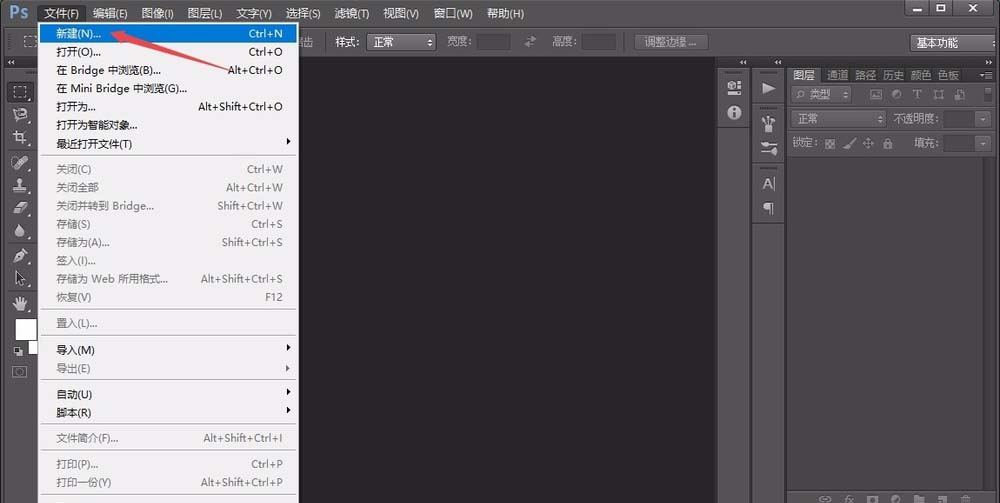Image resolution: width=1000 pixels, height=503 pixels.
Task: Choose 新建(N)... from File menu
Action: [168, 34]
